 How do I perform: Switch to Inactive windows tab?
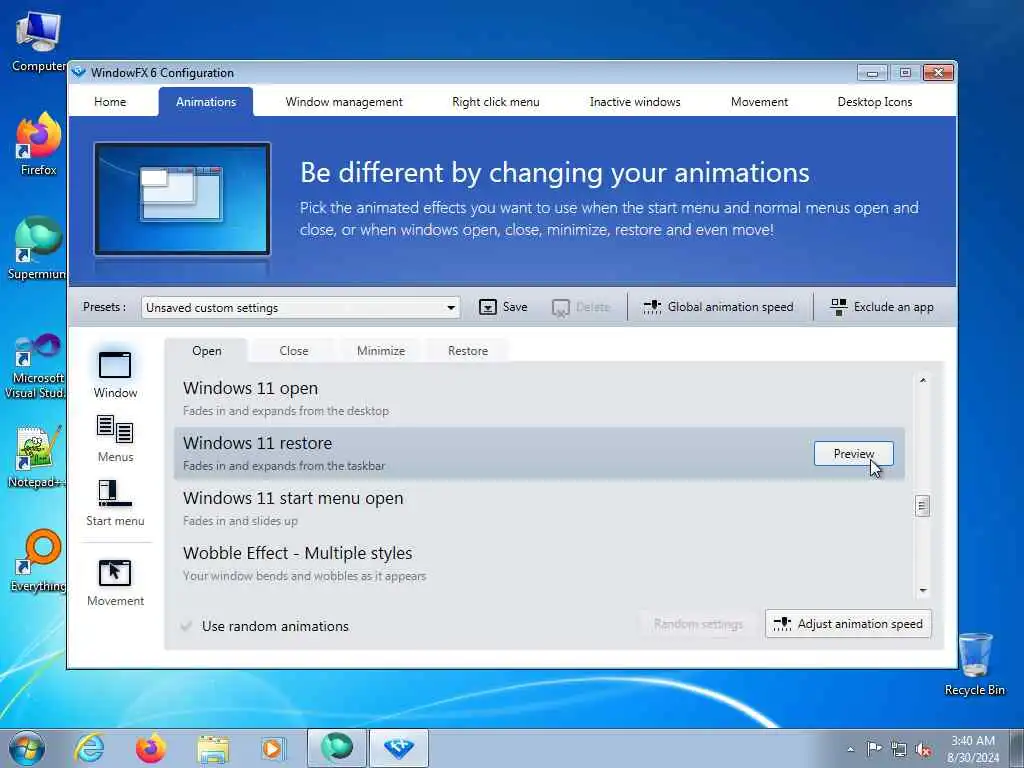tap(635, 102)
